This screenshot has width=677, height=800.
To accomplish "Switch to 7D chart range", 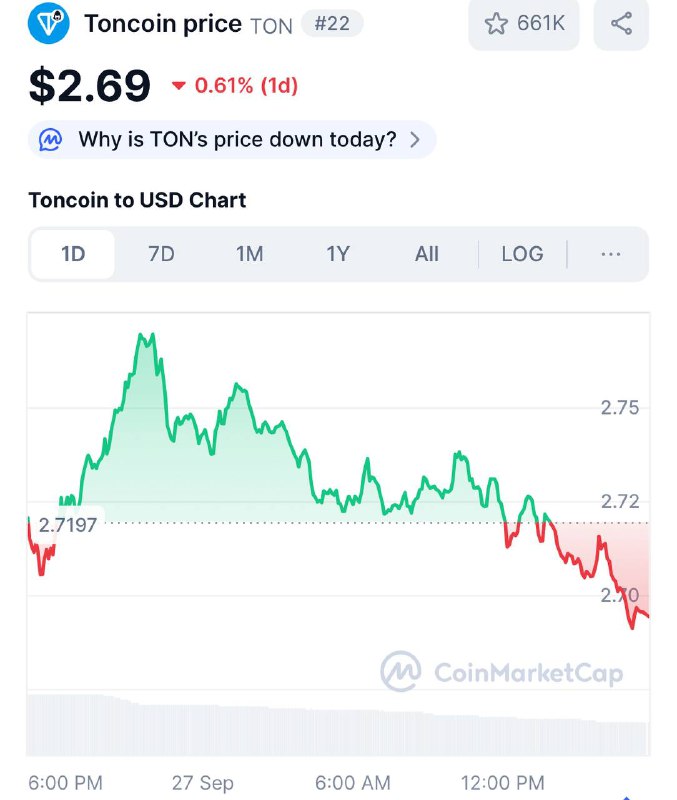I will pyautogui.click(x=161, y=254).
